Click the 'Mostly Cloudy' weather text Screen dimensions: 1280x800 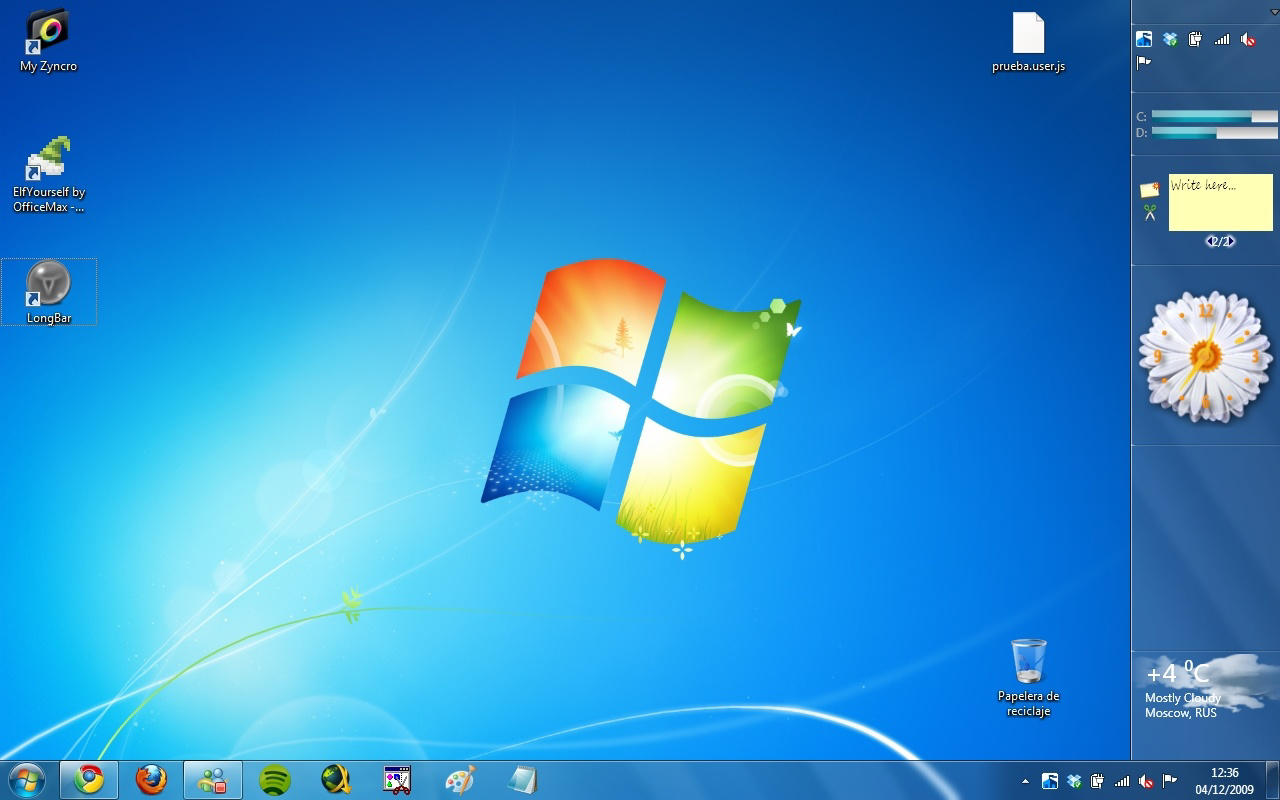[x=1183, y=698]
